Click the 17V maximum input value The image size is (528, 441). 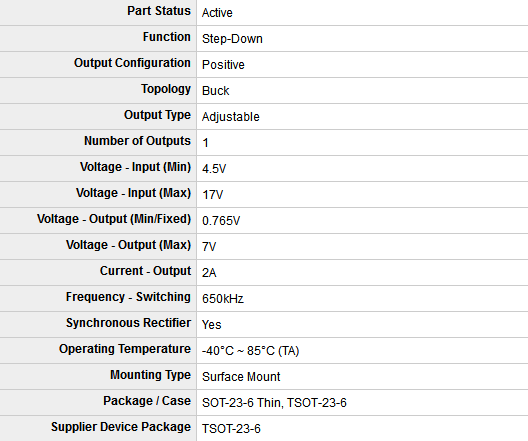[x=212, y=195]
